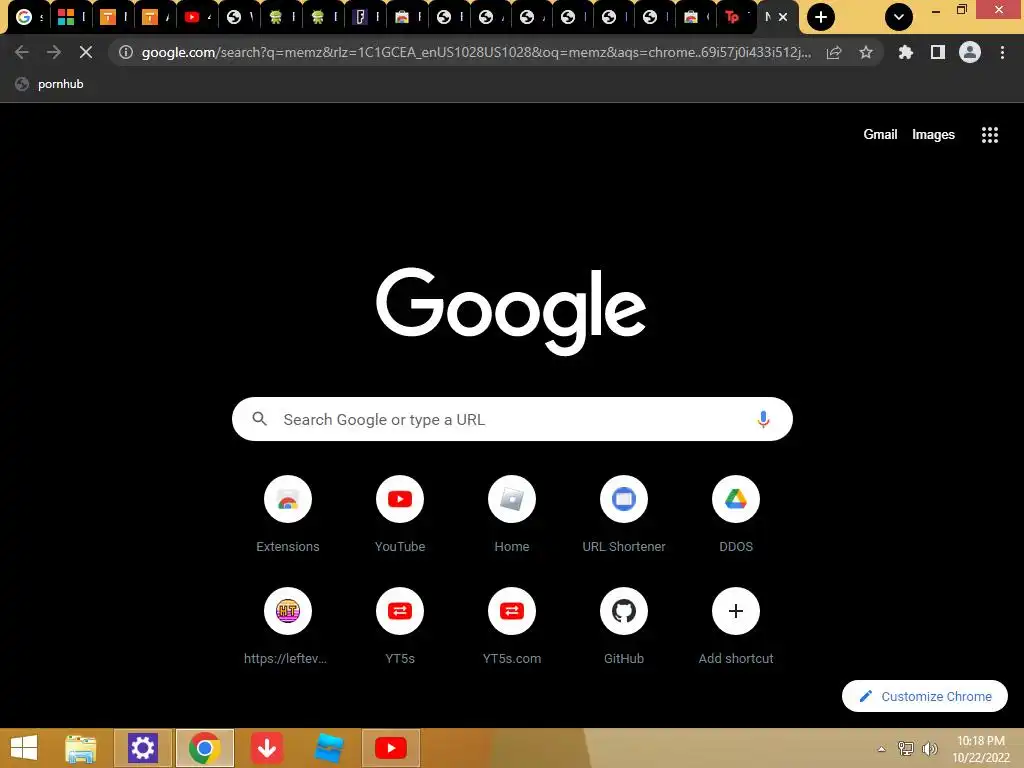Screen dimensions: 1024x768
Task: Open the Google apps grid
Action: click(990, 135)
